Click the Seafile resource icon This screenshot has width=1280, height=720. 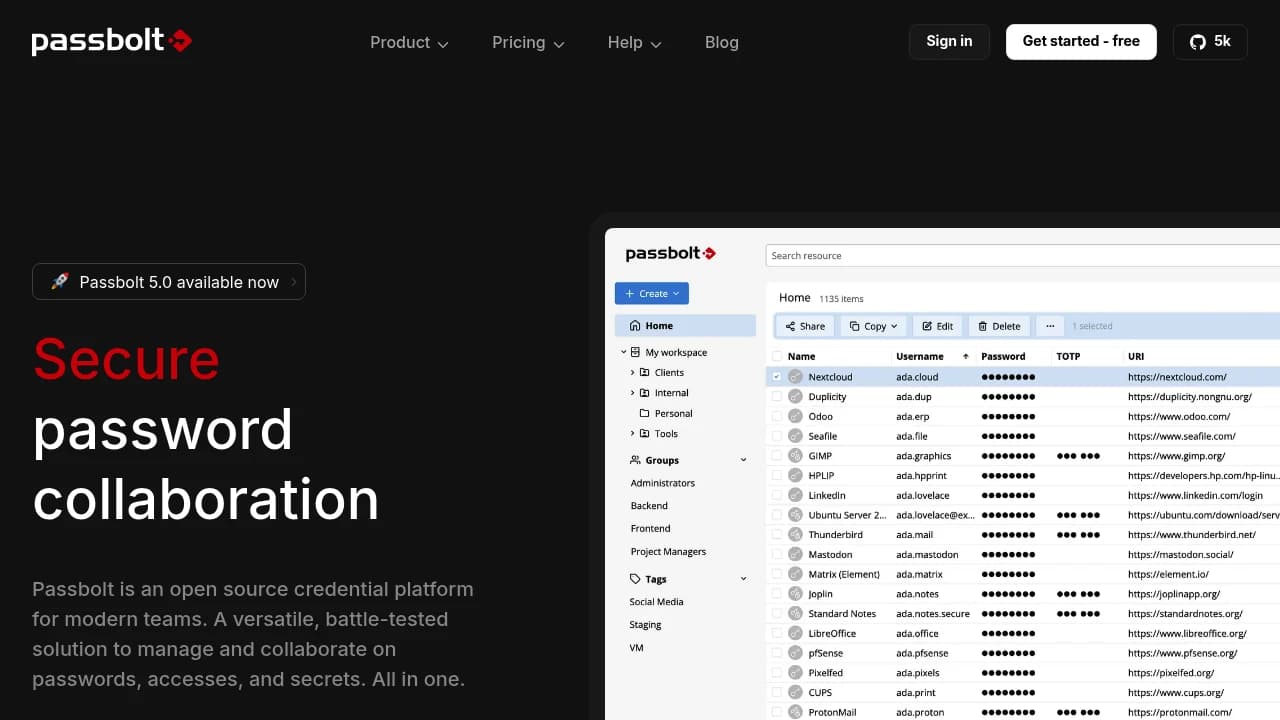pos(796,436)
